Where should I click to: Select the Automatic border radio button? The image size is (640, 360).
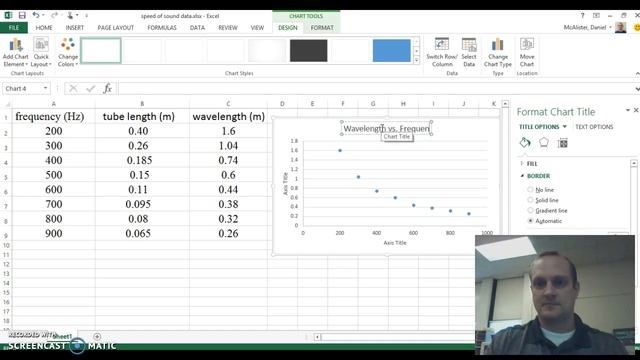coord(530,221)
